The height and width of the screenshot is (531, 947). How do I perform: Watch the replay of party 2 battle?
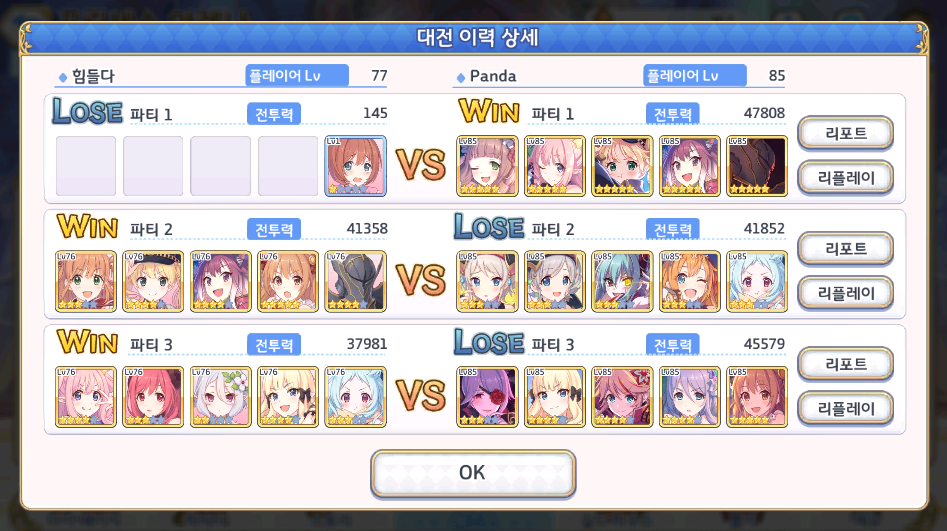846,293
